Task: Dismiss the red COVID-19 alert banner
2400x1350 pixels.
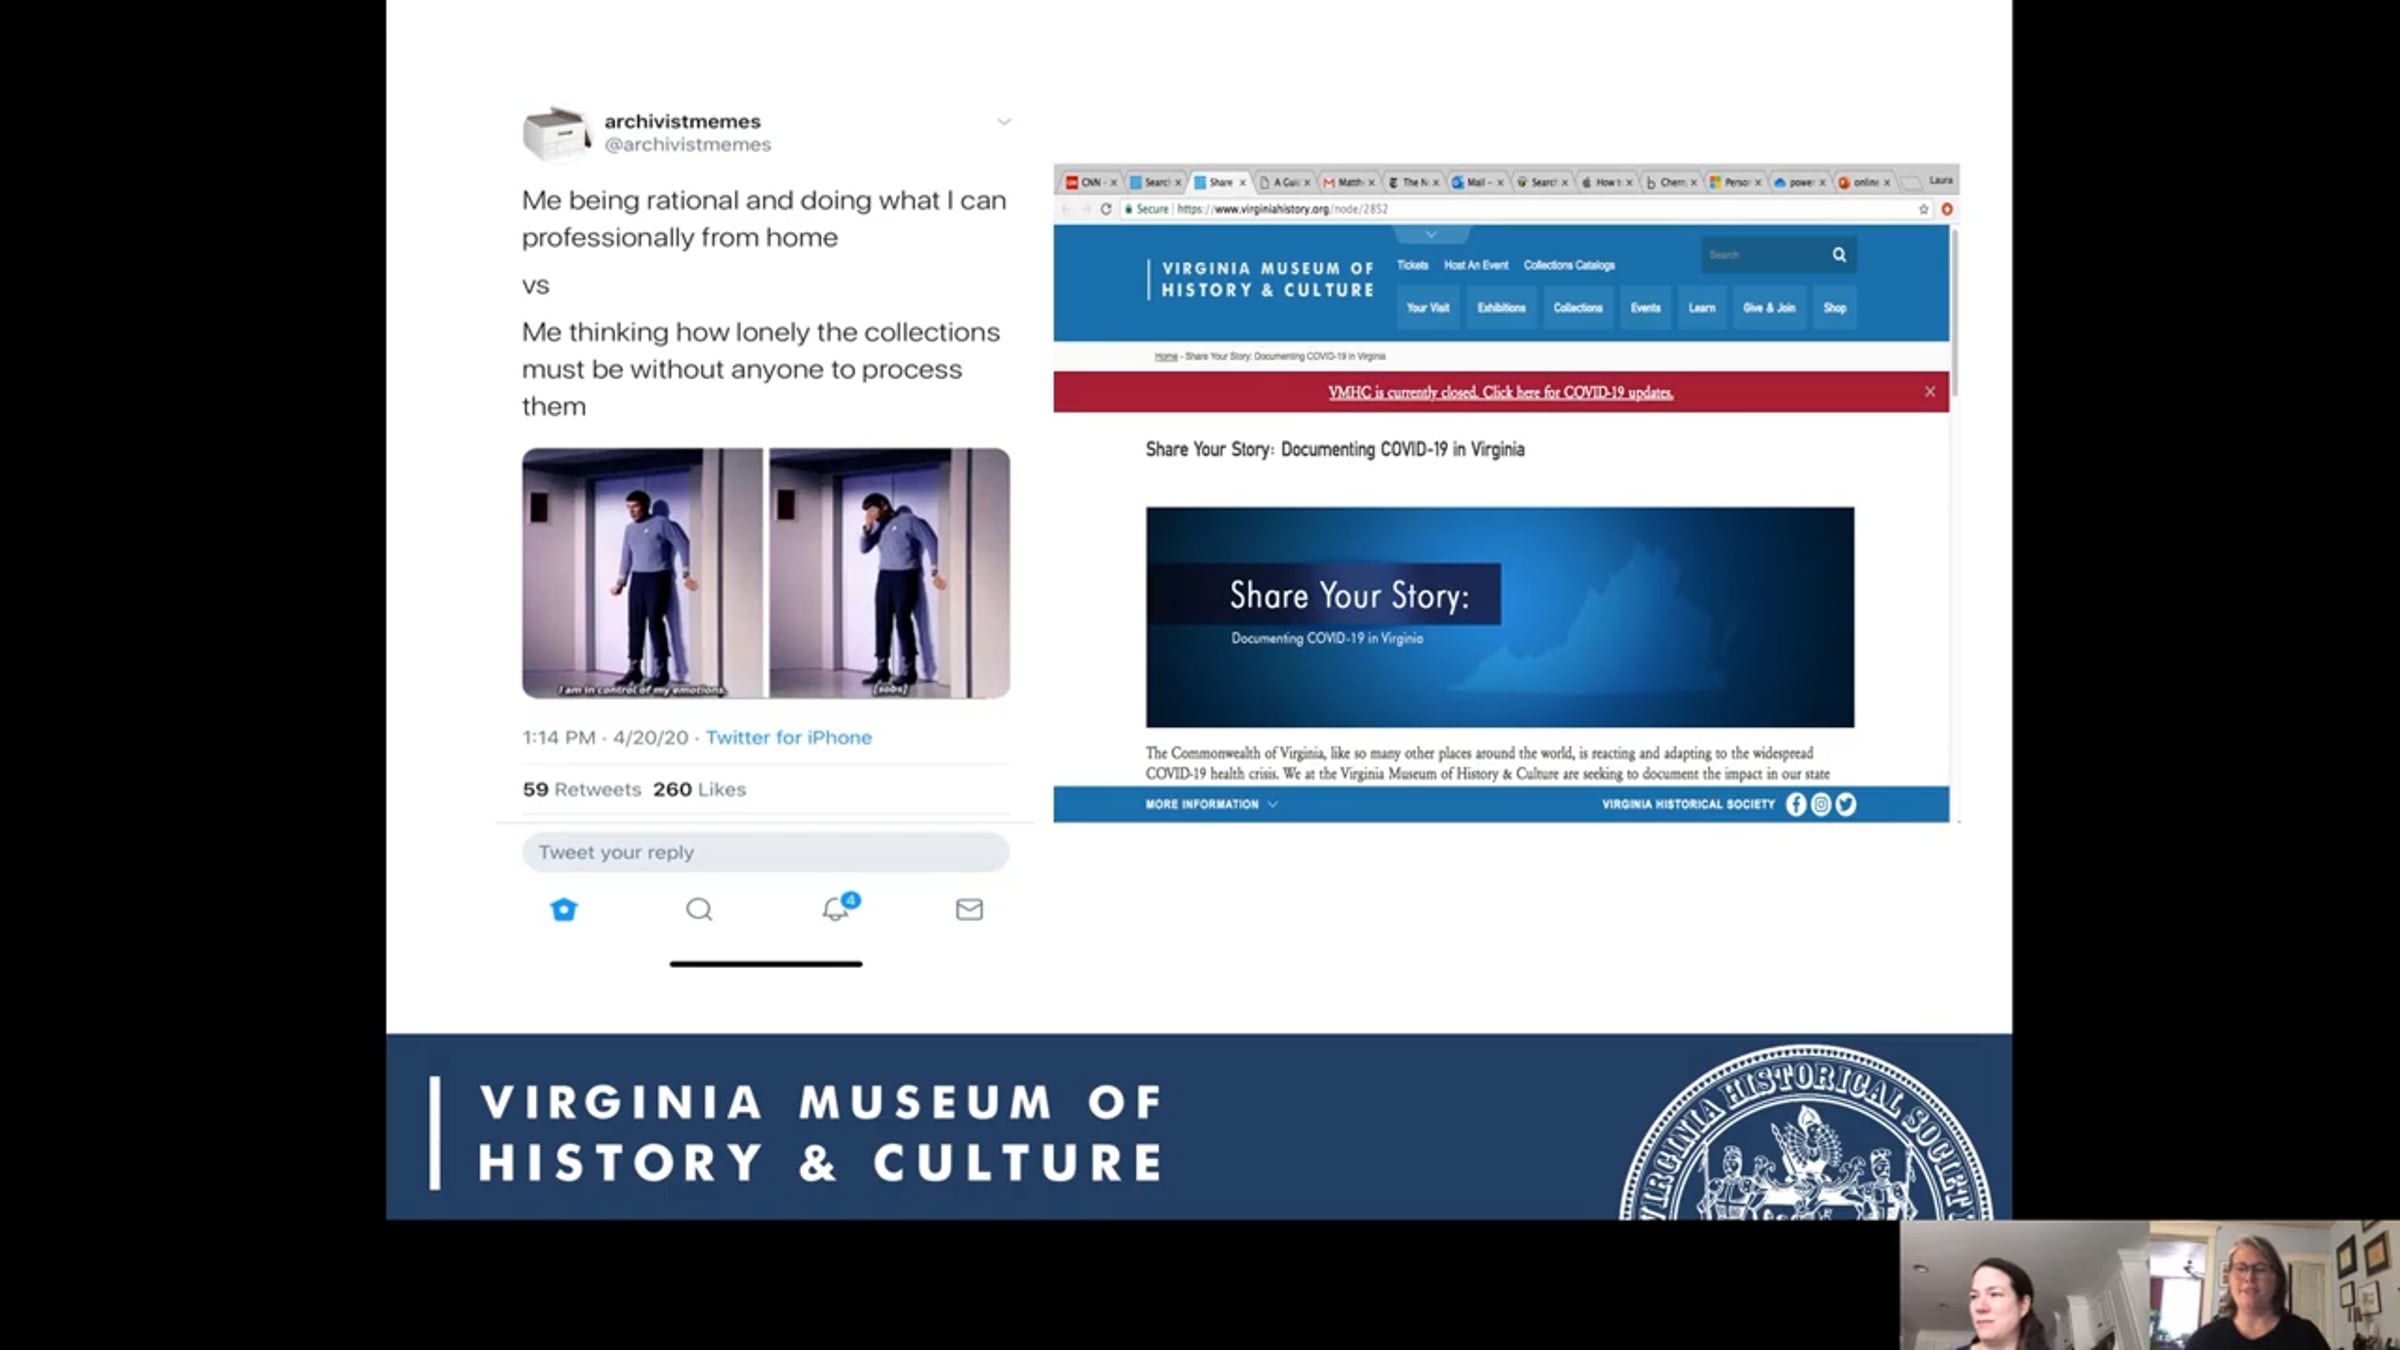Action: point(1930,392)
